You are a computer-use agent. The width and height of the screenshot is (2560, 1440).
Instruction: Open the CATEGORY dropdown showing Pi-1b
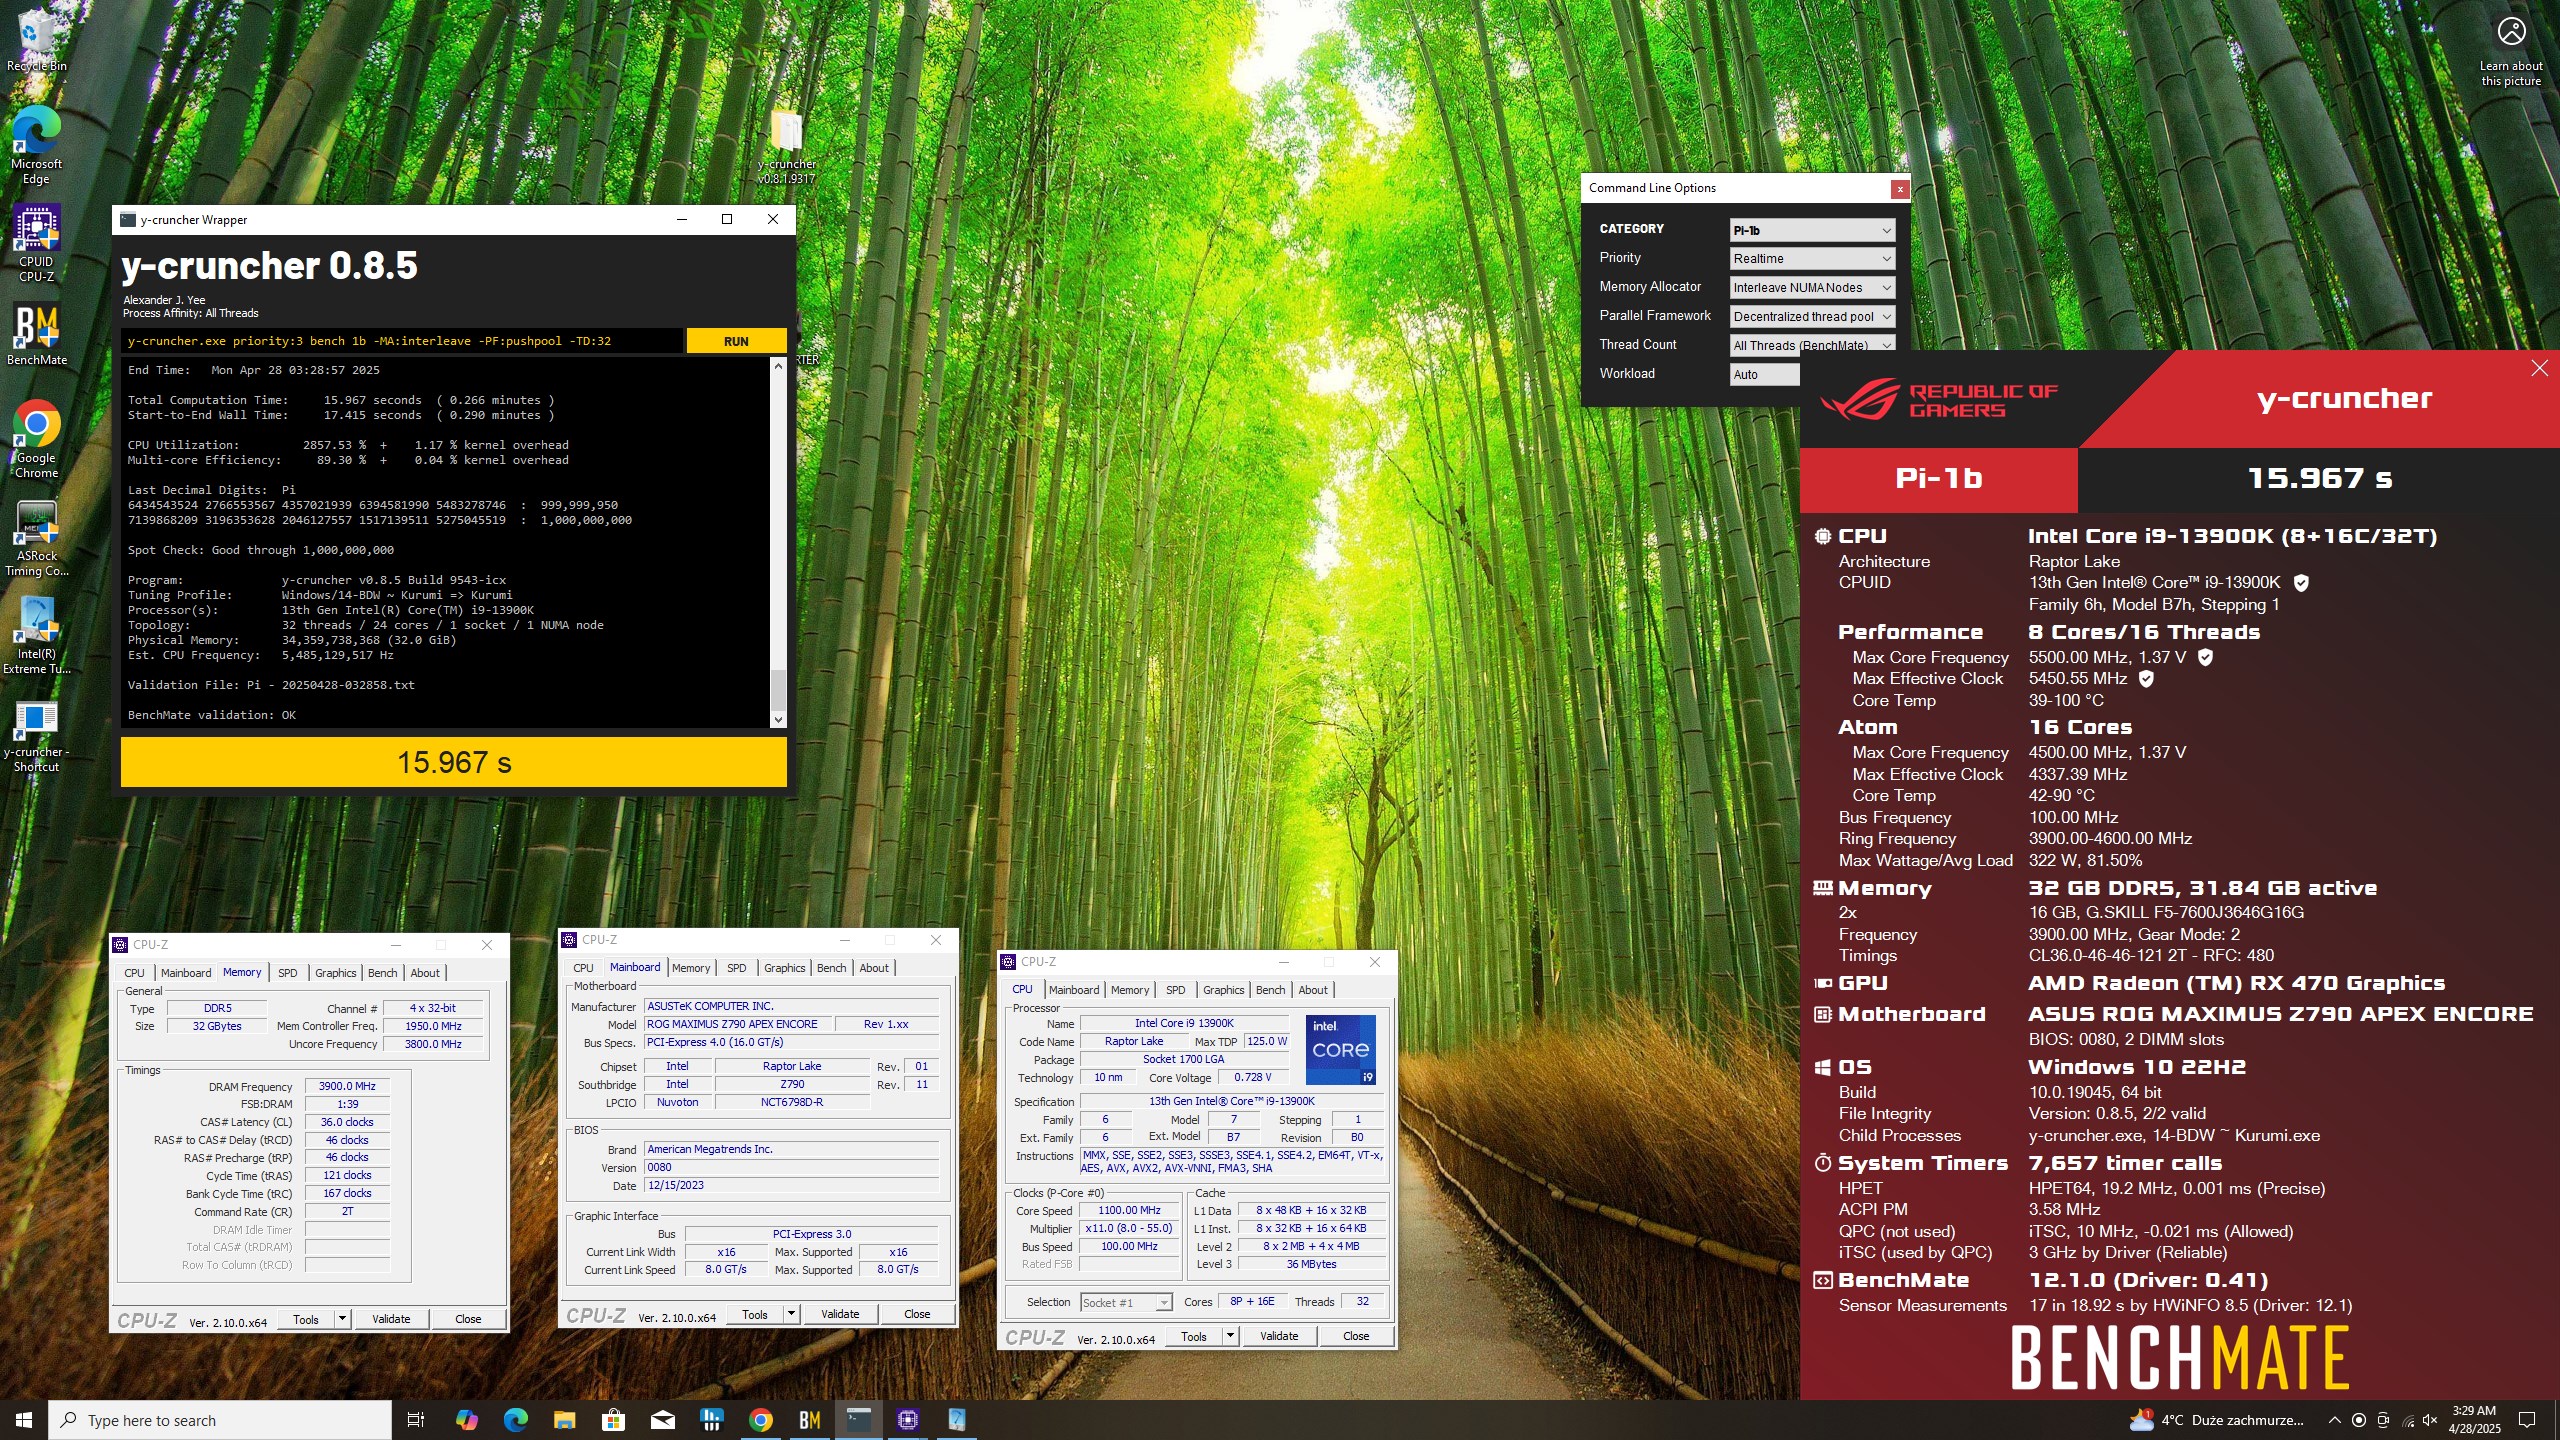(1812, 230)
